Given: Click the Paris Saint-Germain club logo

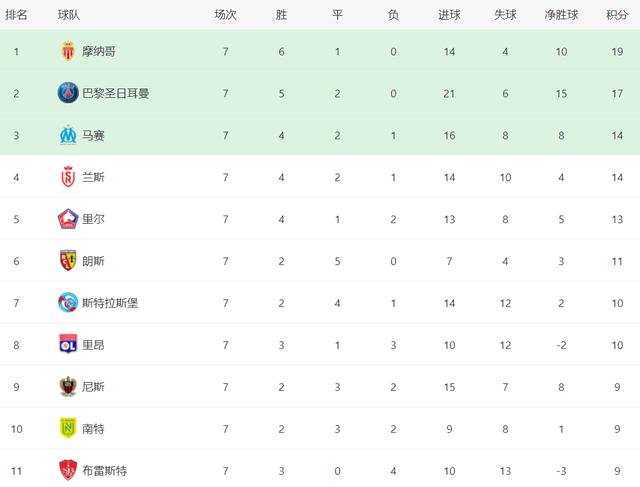Looking at the screenshot, I should pos(68,93).
